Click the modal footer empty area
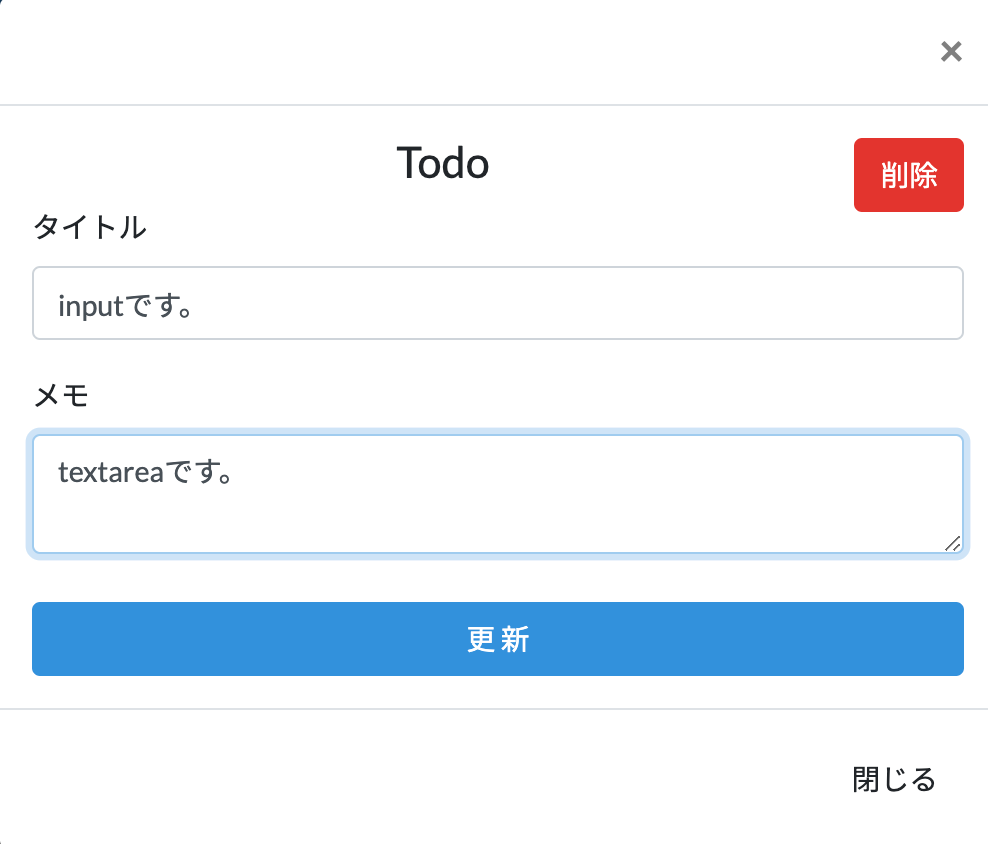Image resolution: width=988 pixels, height=844 pixels. click(x=400, y=779)
